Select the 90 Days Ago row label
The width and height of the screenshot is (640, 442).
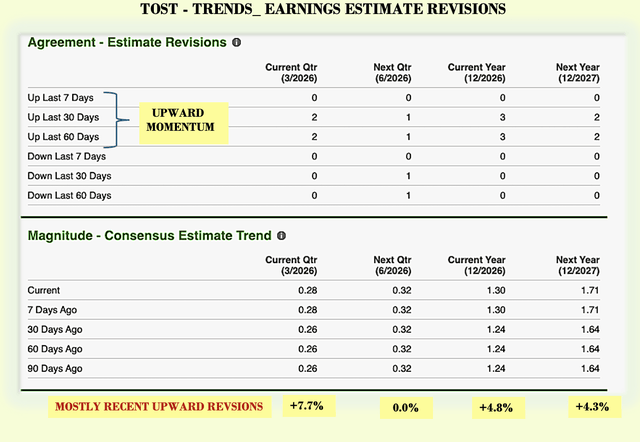55,369
